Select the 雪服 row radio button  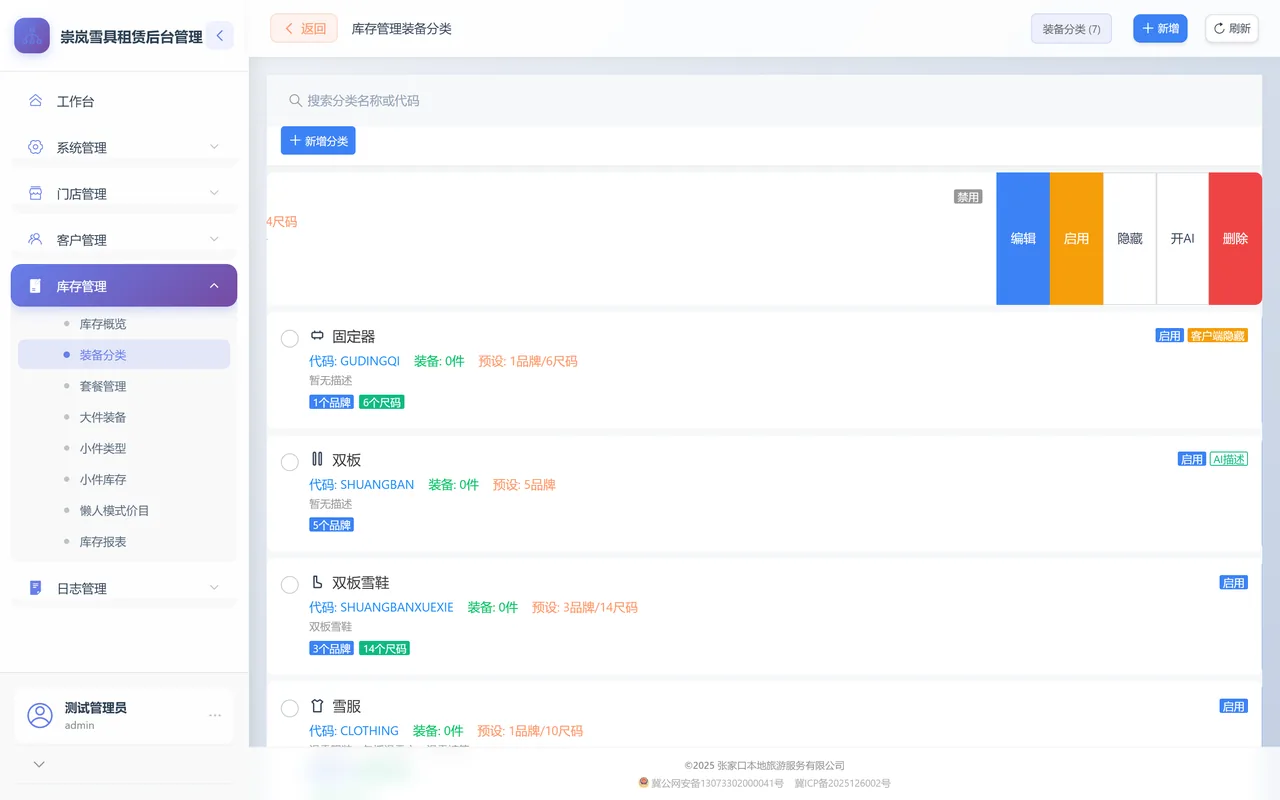290,708
